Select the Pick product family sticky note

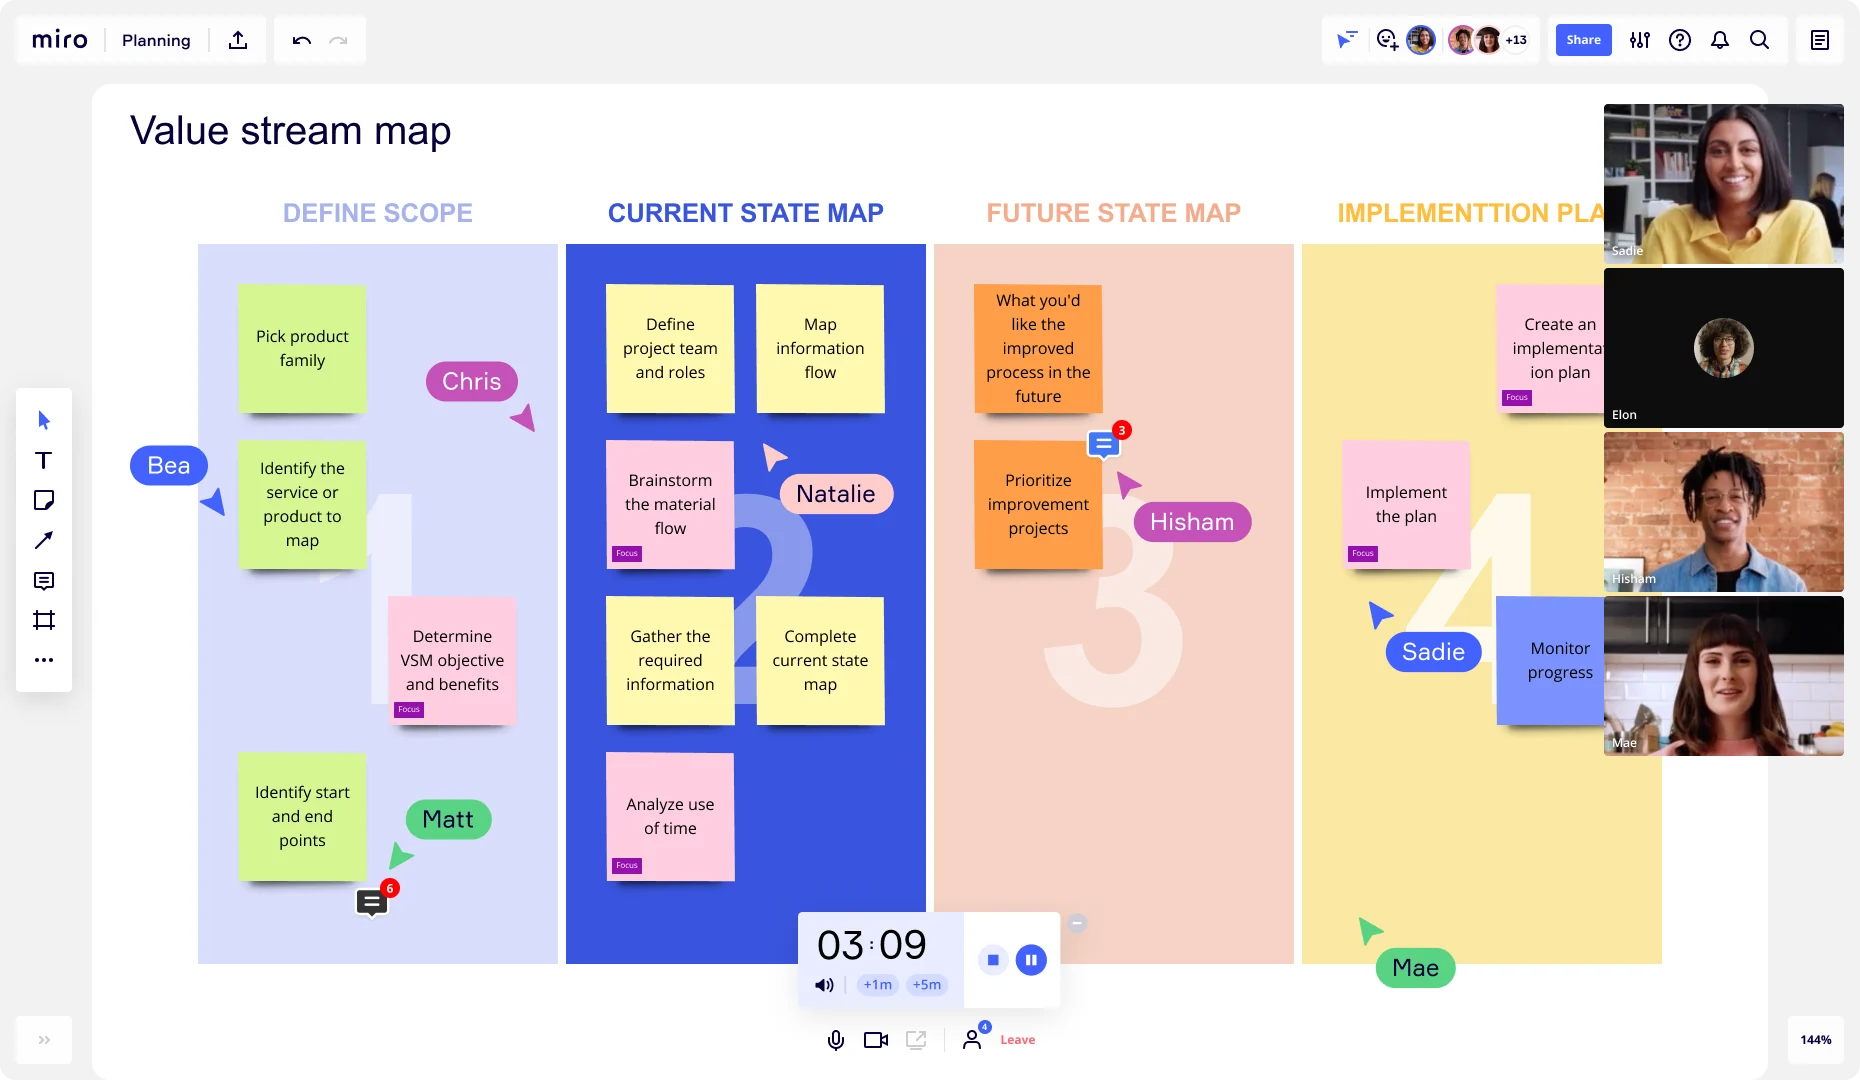click(302, 348)
